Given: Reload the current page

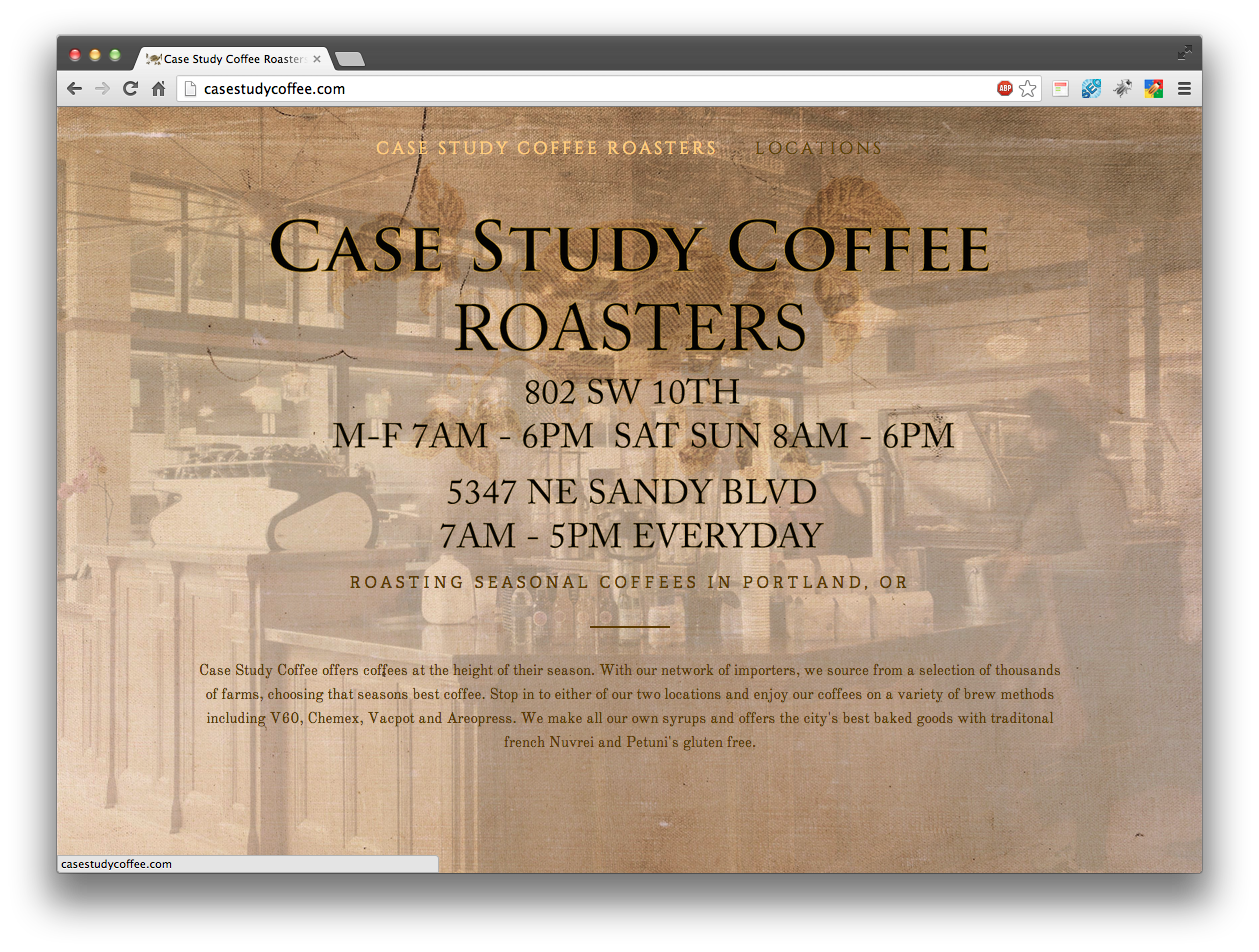Looking at the screenshot, I should click(x=130, y=89).
